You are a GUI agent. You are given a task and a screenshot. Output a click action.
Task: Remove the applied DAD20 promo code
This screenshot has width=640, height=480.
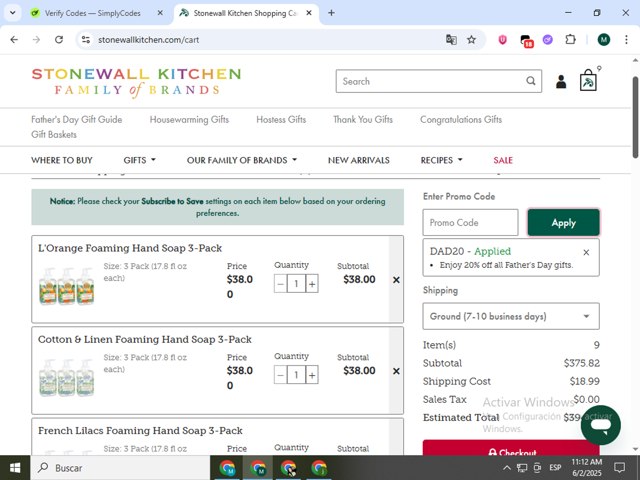coord(586,253)
